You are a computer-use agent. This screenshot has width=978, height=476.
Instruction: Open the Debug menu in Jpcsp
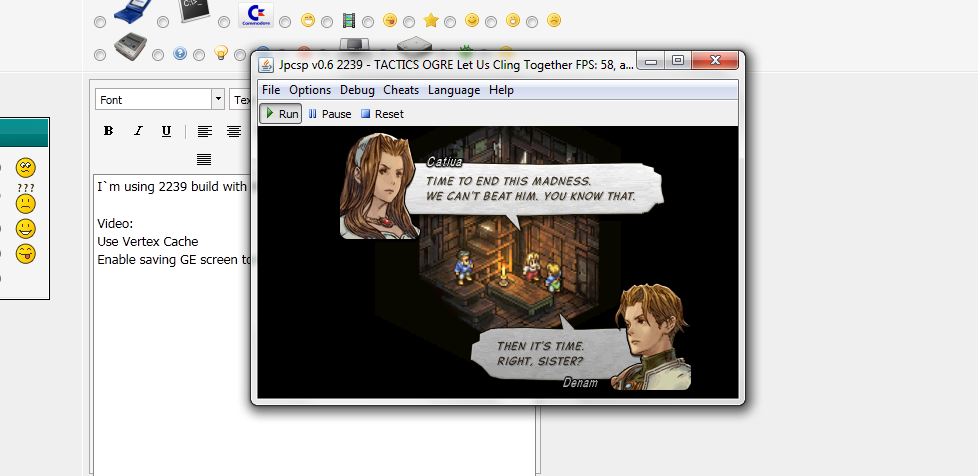[x=357, y=90]
